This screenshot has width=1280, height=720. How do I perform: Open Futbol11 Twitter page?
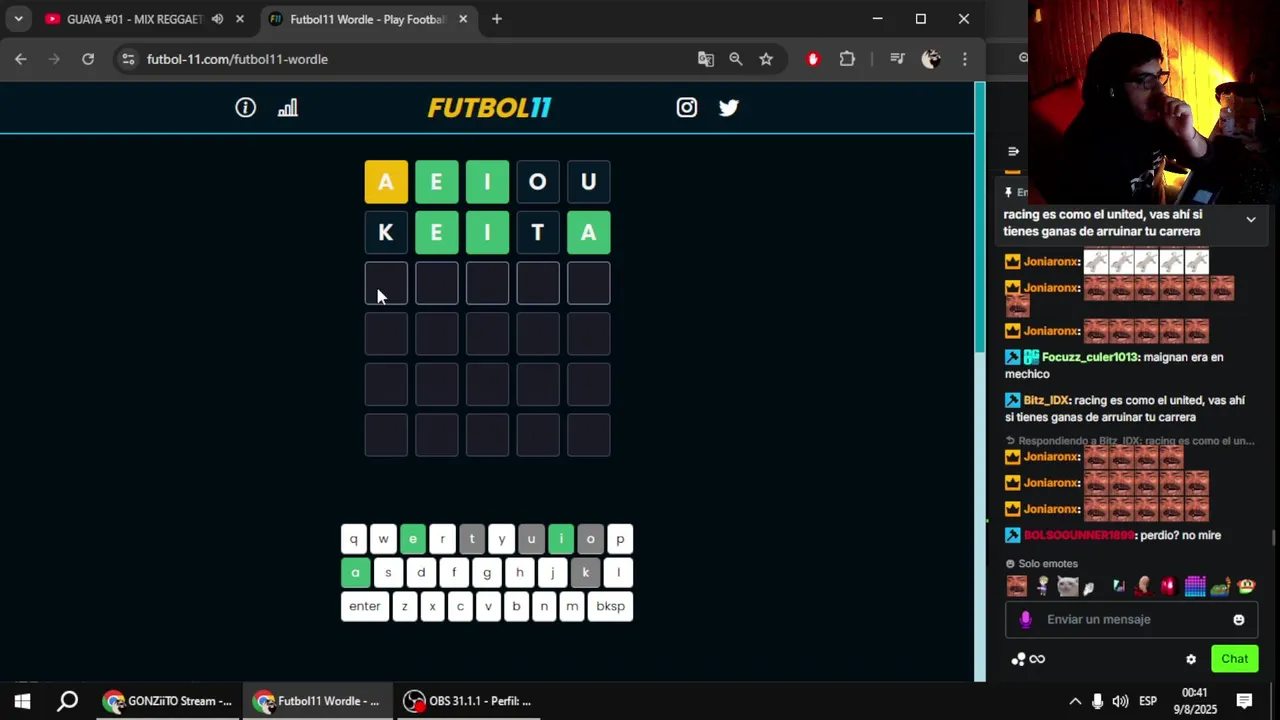click(729, 108)
